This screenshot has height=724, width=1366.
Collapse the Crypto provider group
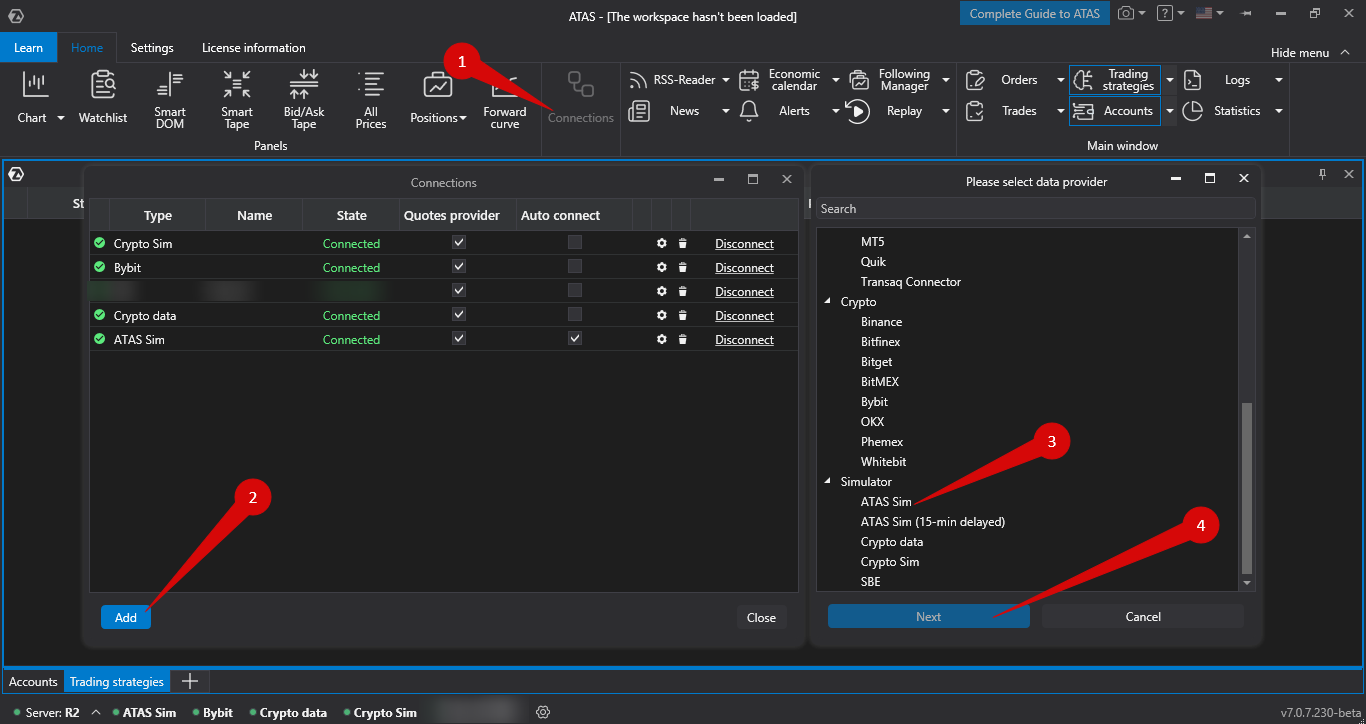tap(827, 301)
